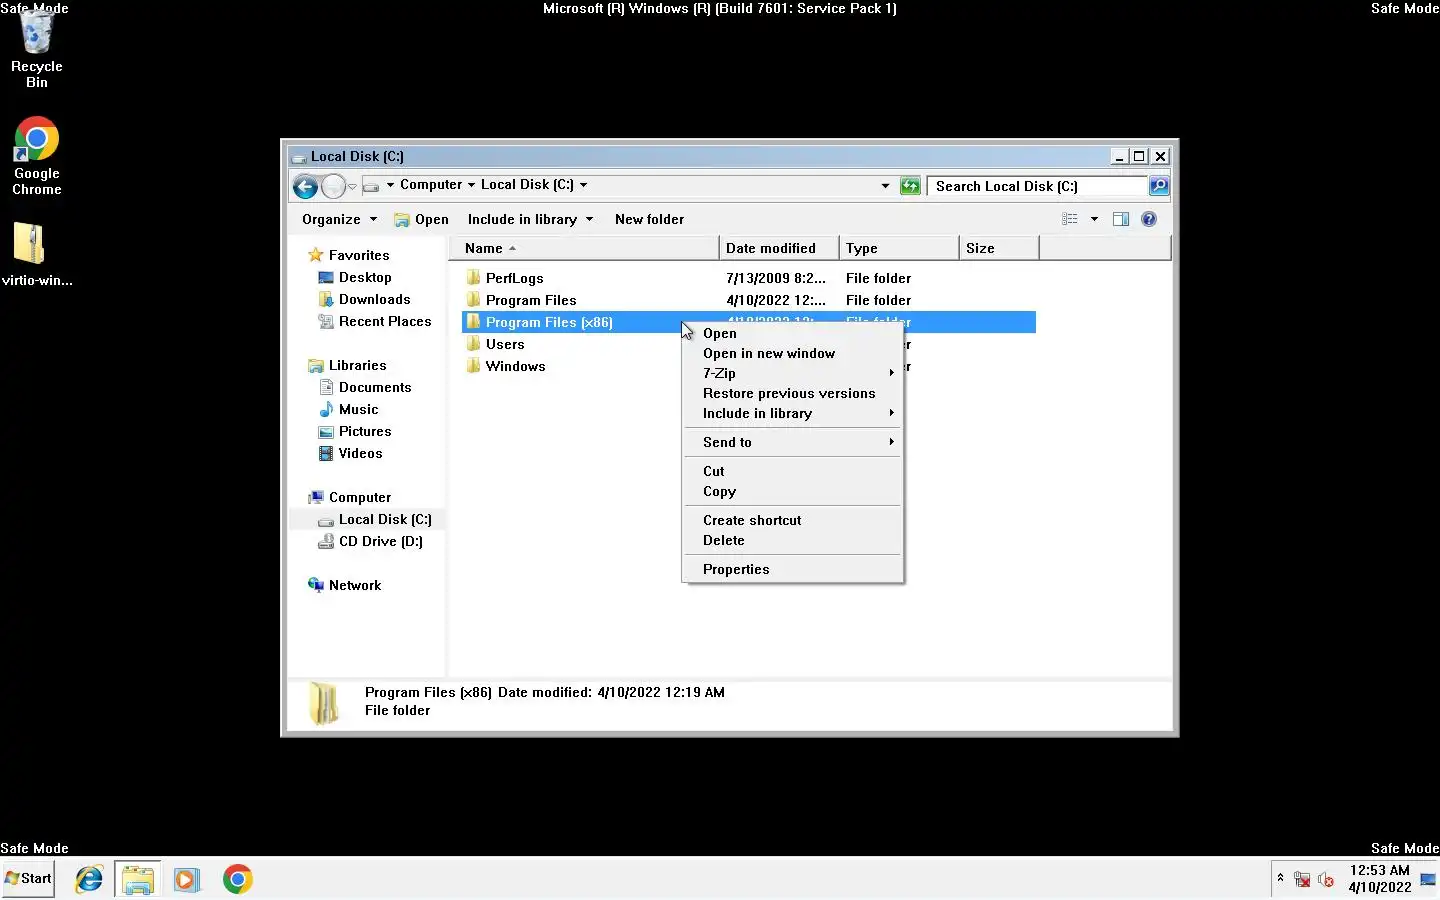Open the Music library
This screenshot has height=900, width=1440.
click(x=358, y=409)
